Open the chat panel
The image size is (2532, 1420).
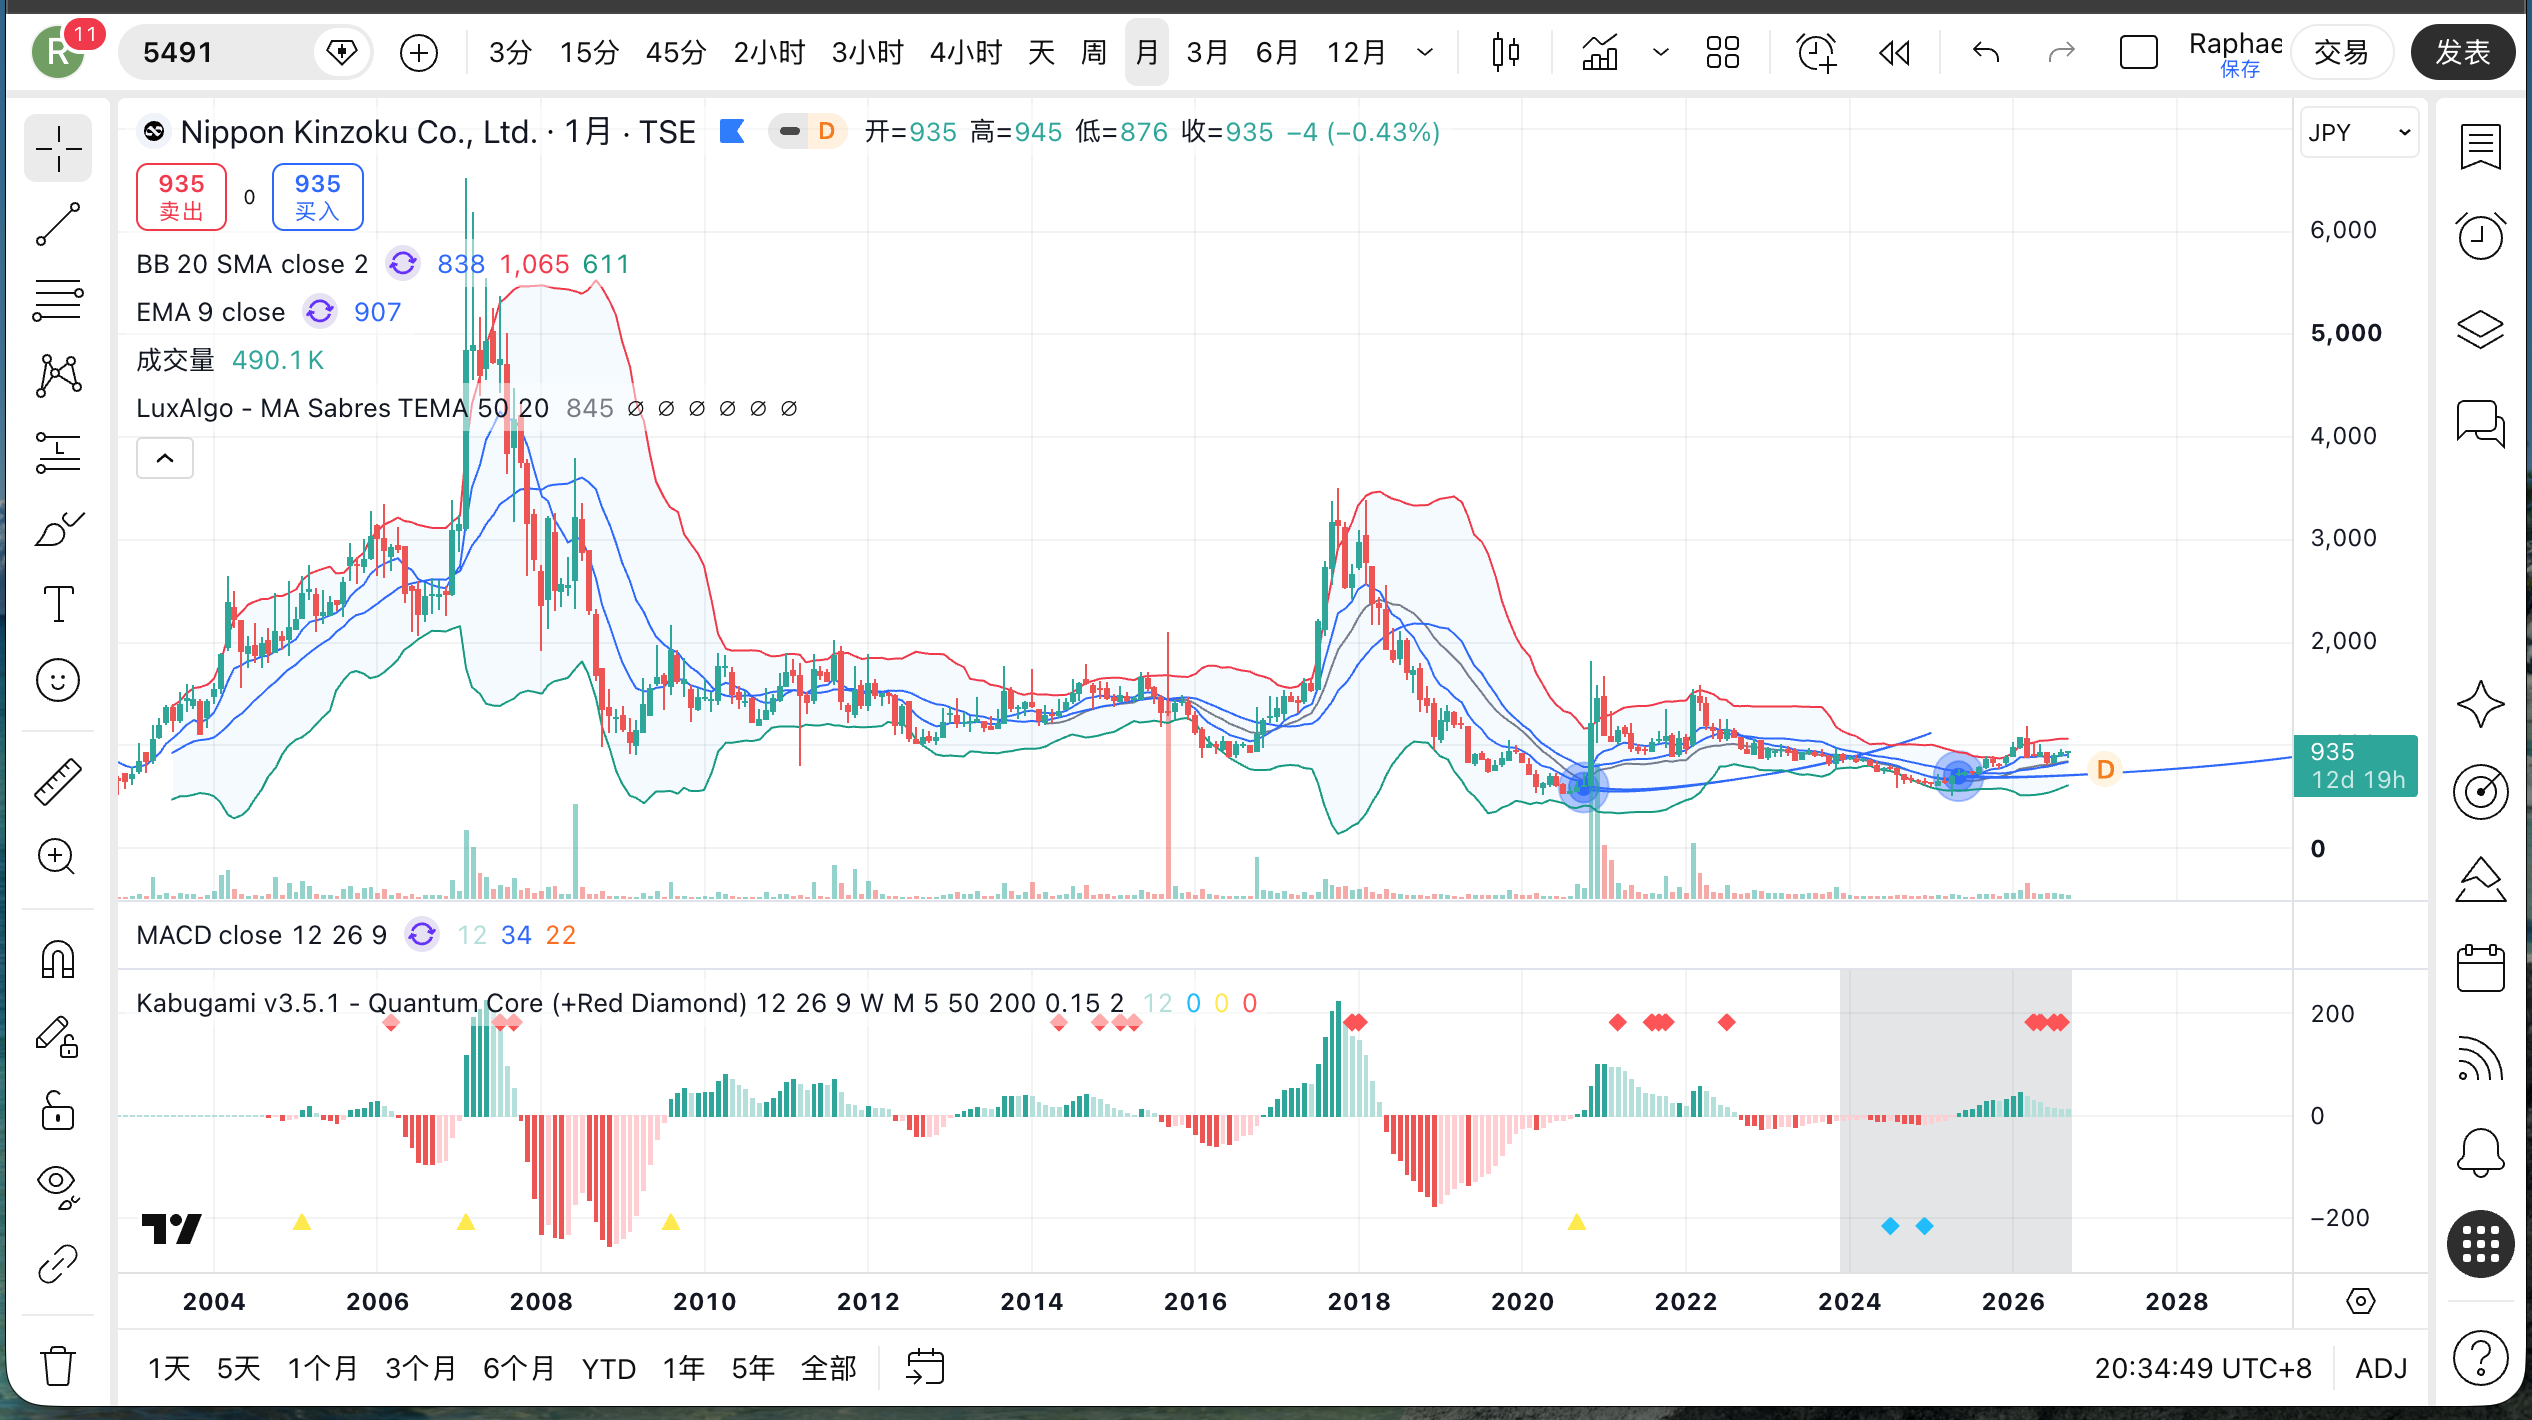(x=2480, y=422)
